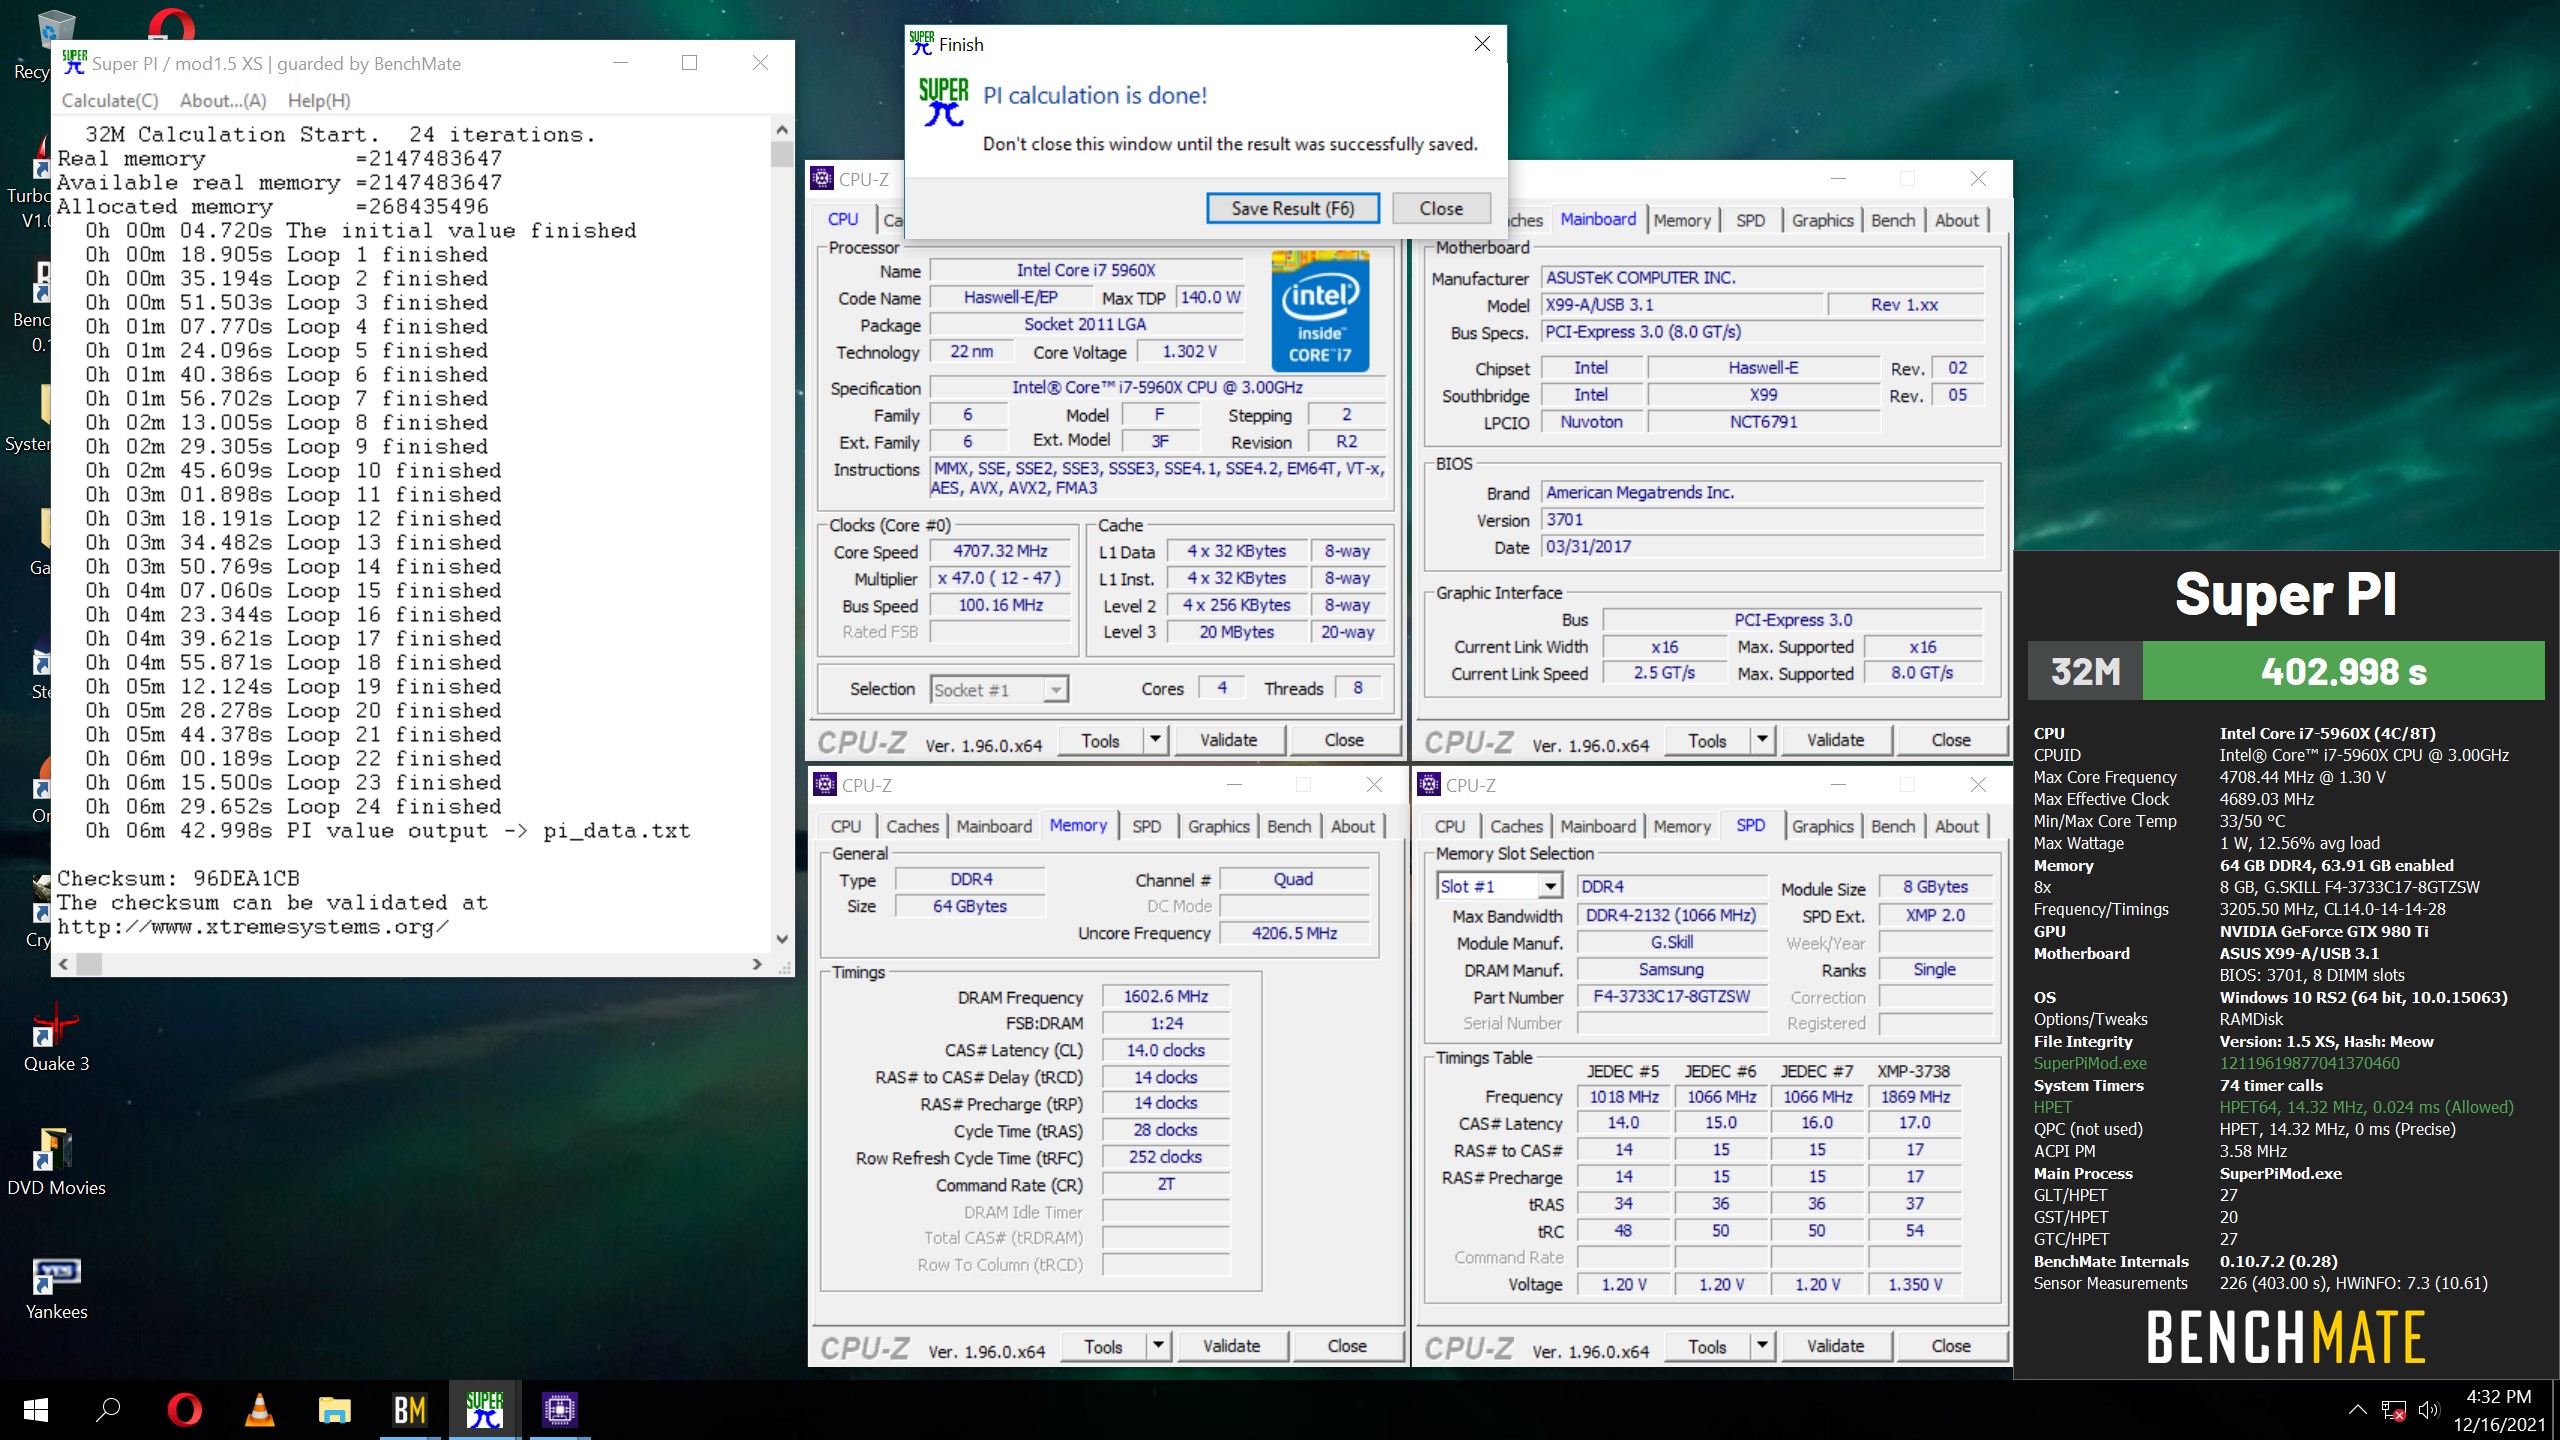Image resolution: width=2560 pixels, height=1440 pixels.
Task: Click CPU-Z memory window title icon
Action: tap(825, 785)
